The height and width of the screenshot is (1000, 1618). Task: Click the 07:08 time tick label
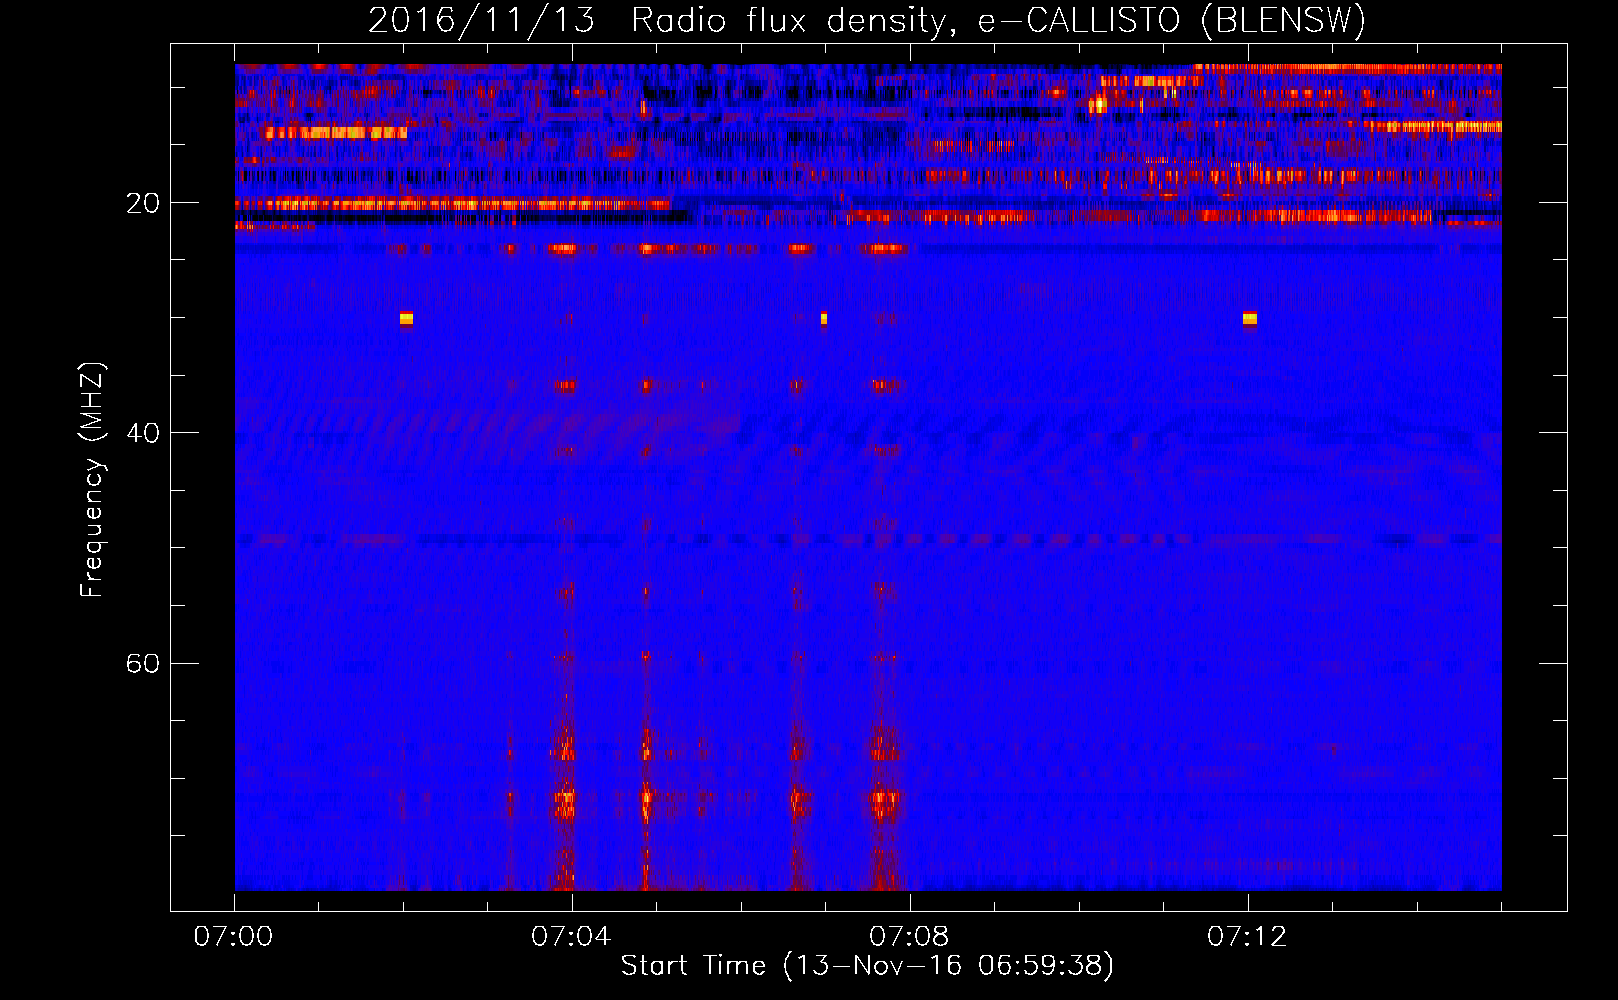[x=909, y=937]
